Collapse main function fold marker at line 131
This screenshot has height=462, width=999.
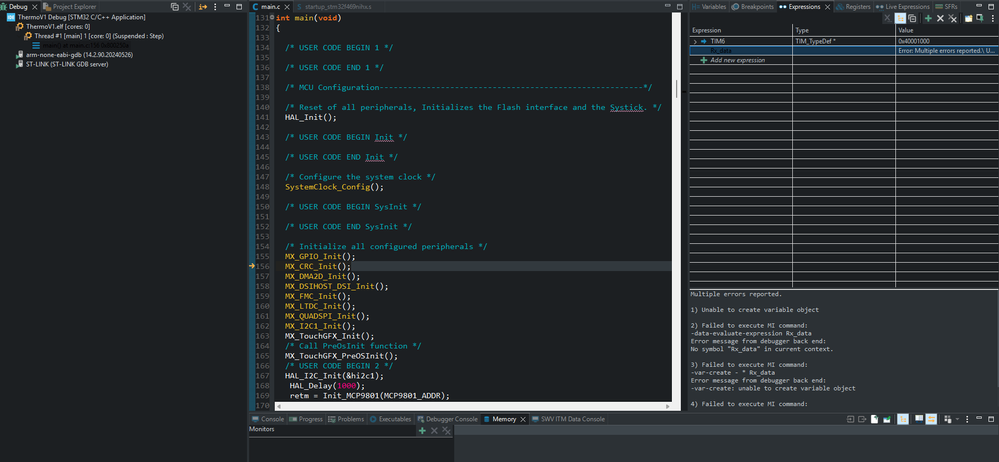pos(273,18)
